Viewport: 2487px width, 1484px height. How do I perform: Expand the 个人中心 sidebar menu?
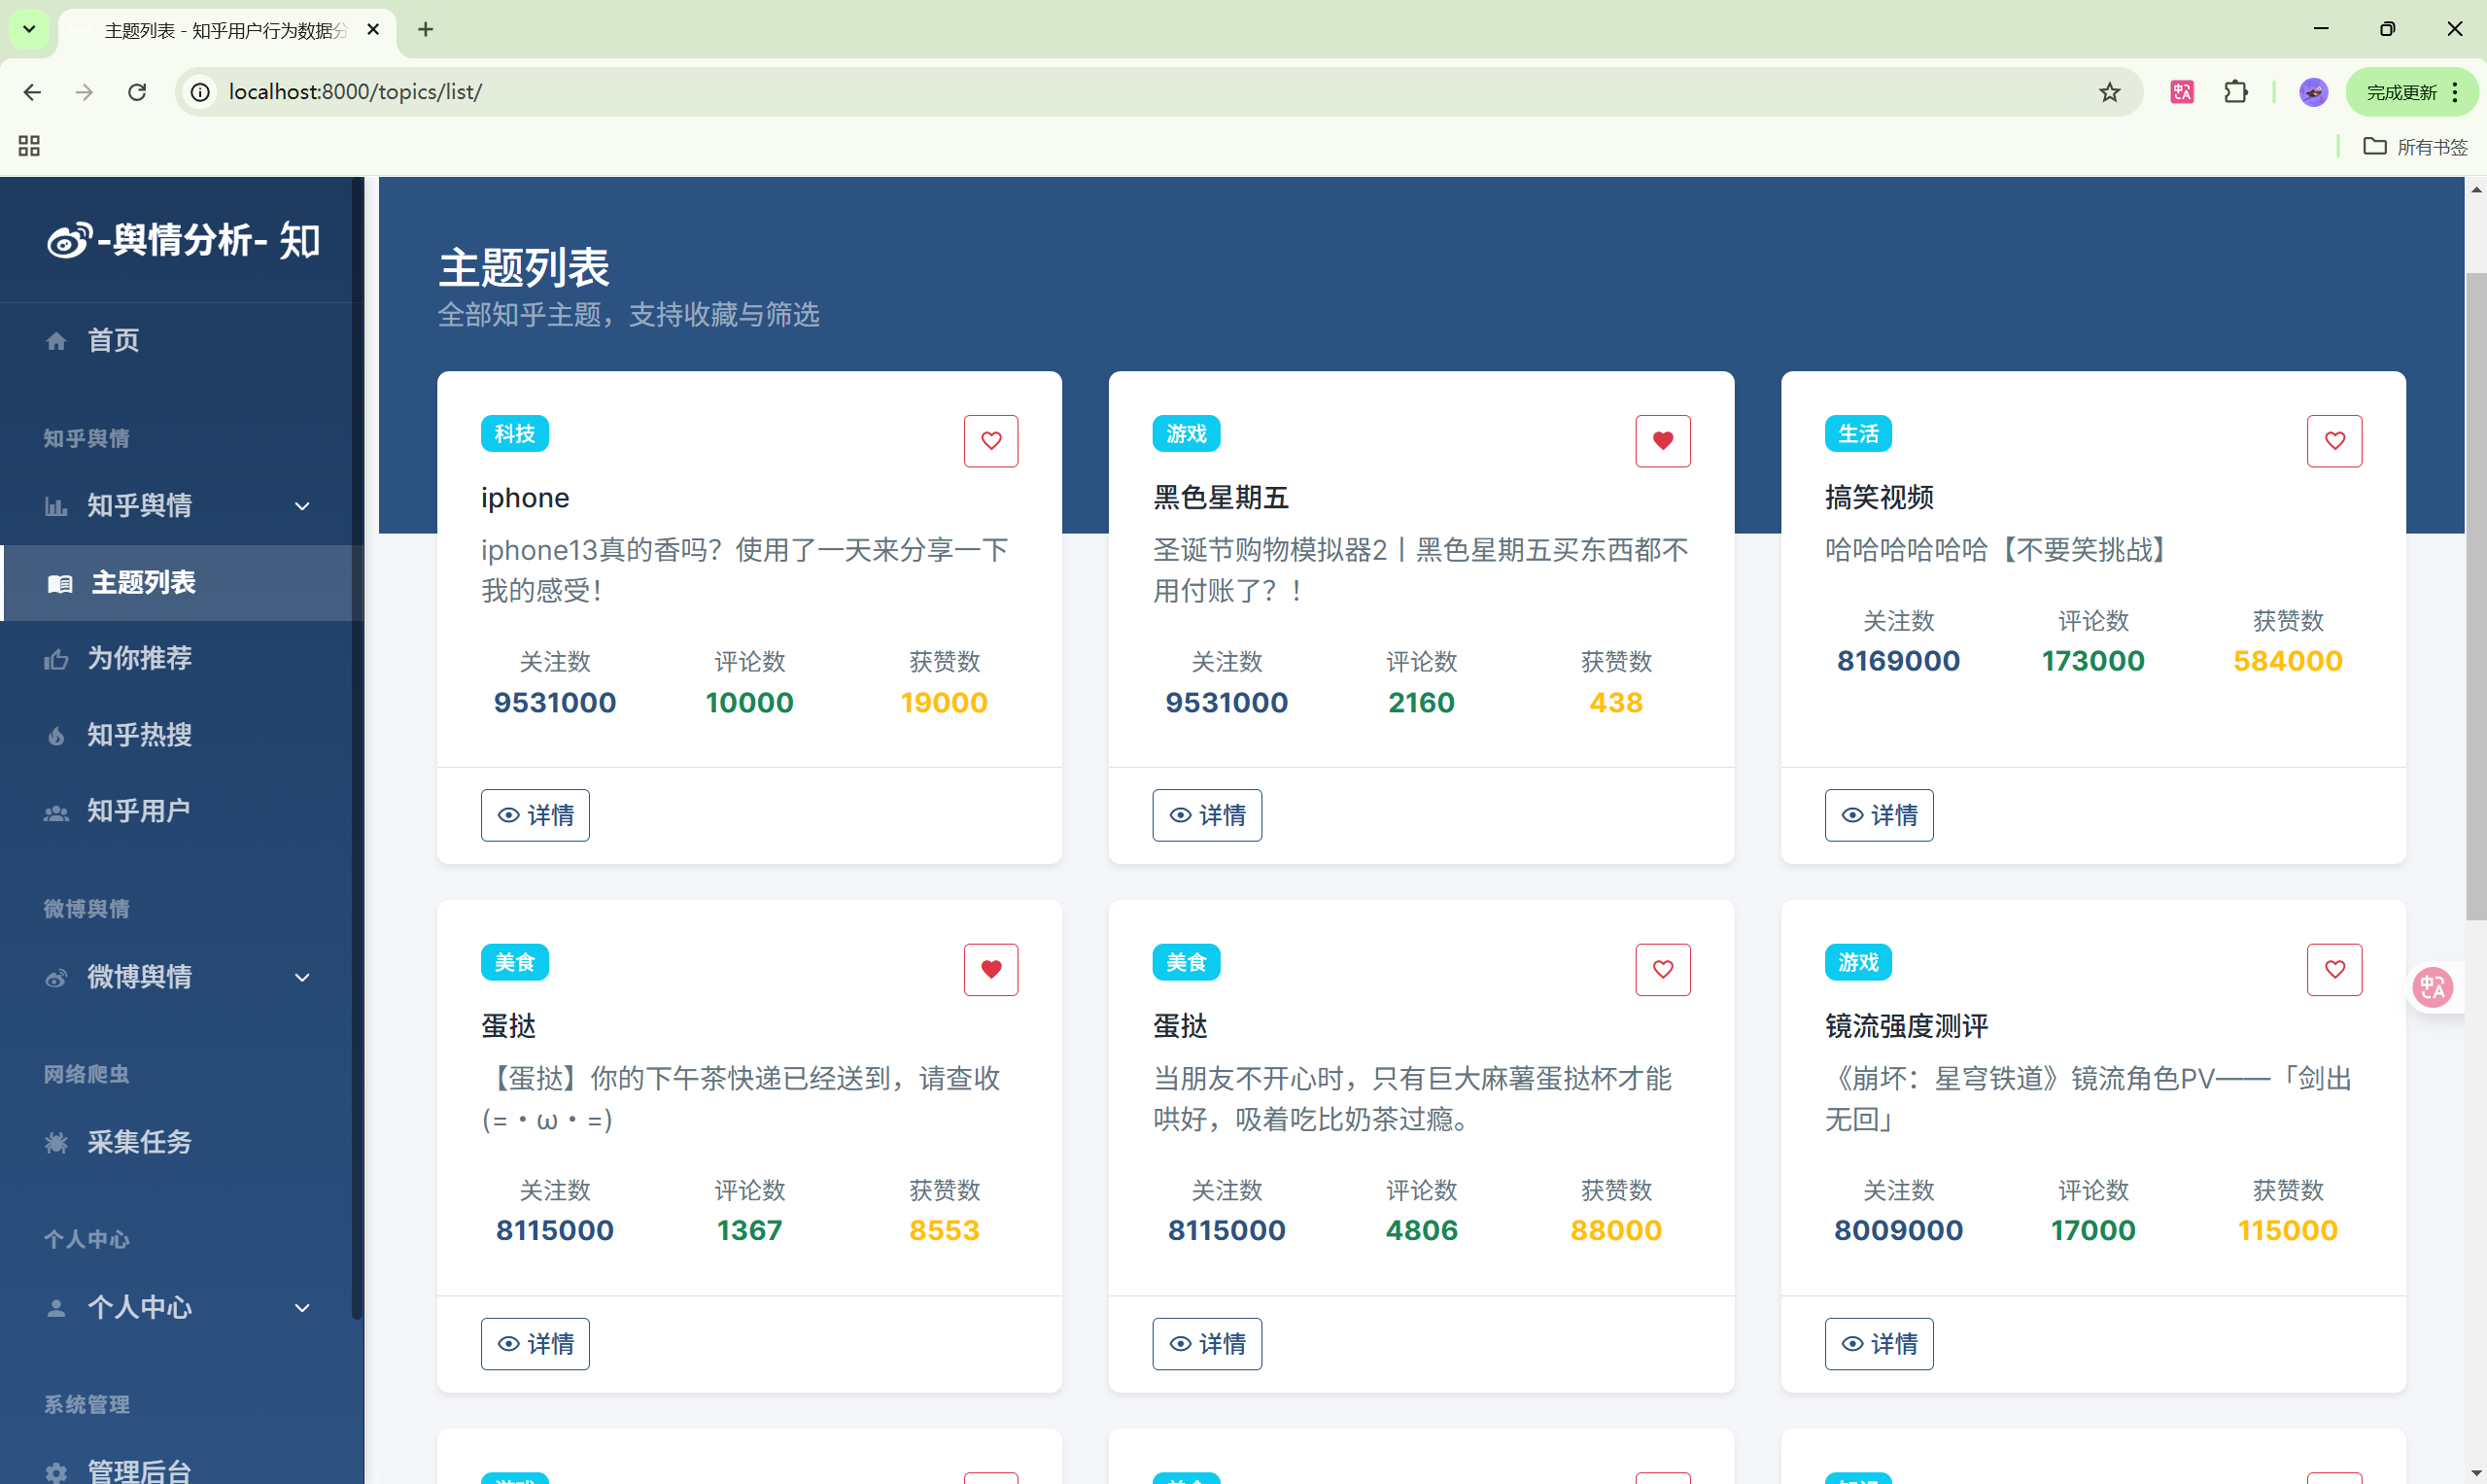point(302,1308)
